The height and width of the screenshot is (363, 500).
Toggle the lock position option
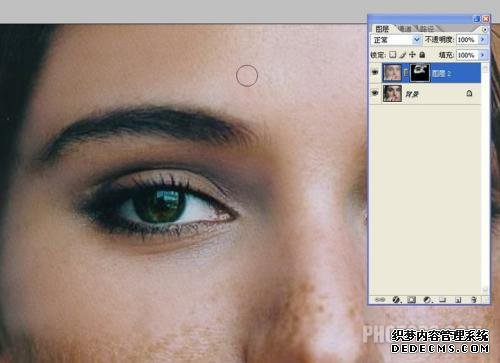coord(412,55)
